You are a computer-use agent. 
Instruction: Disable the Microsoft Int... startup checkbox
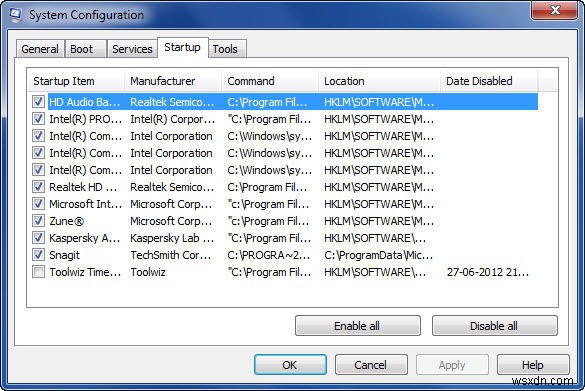(x=38, y=204)
